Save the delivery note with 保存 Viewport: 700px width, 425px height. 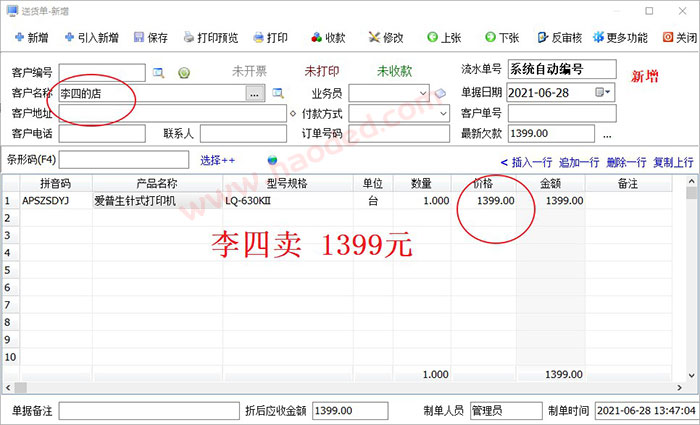tap(149, 38)
